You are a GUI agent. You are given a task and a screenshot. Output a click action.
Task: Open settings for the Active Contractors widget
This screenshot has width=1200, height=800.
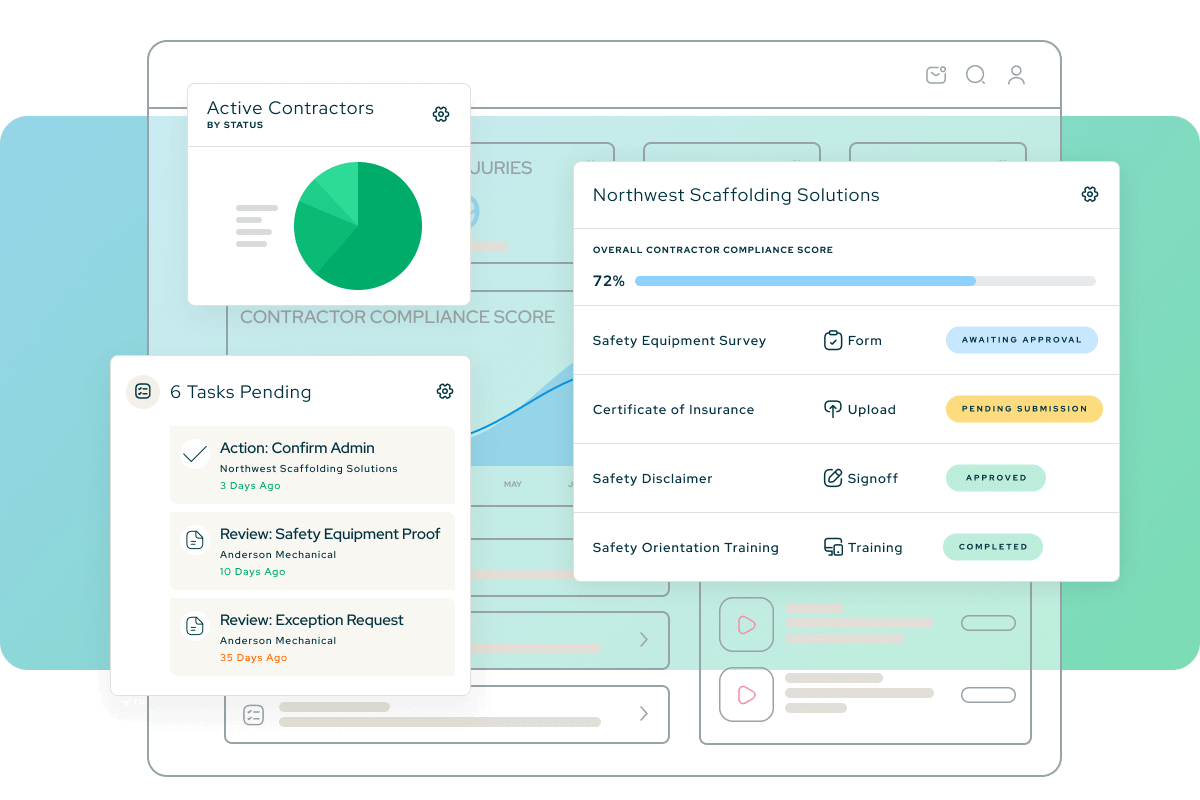441,114
